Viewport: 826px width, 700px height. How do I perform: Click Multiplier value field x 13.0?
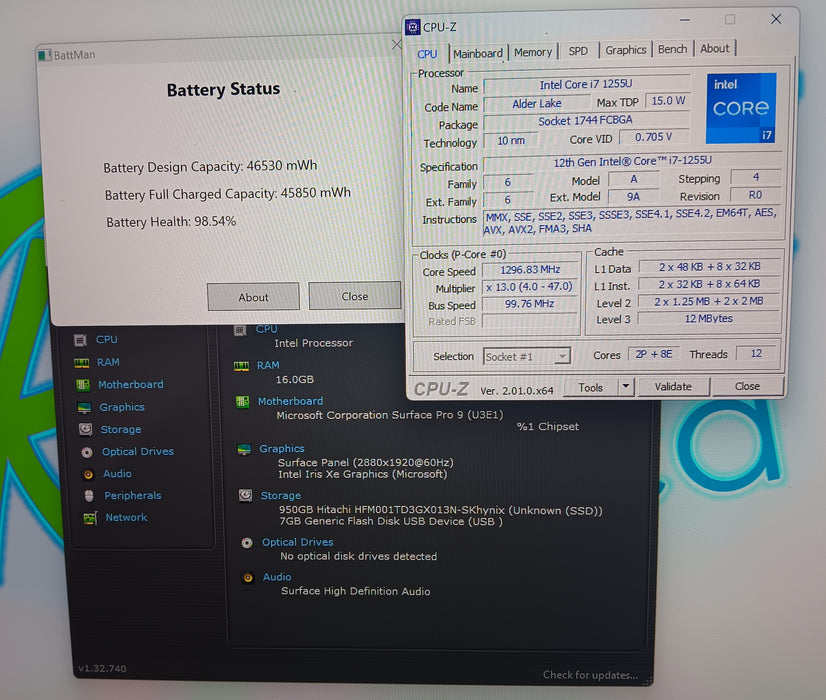(529, 287)
